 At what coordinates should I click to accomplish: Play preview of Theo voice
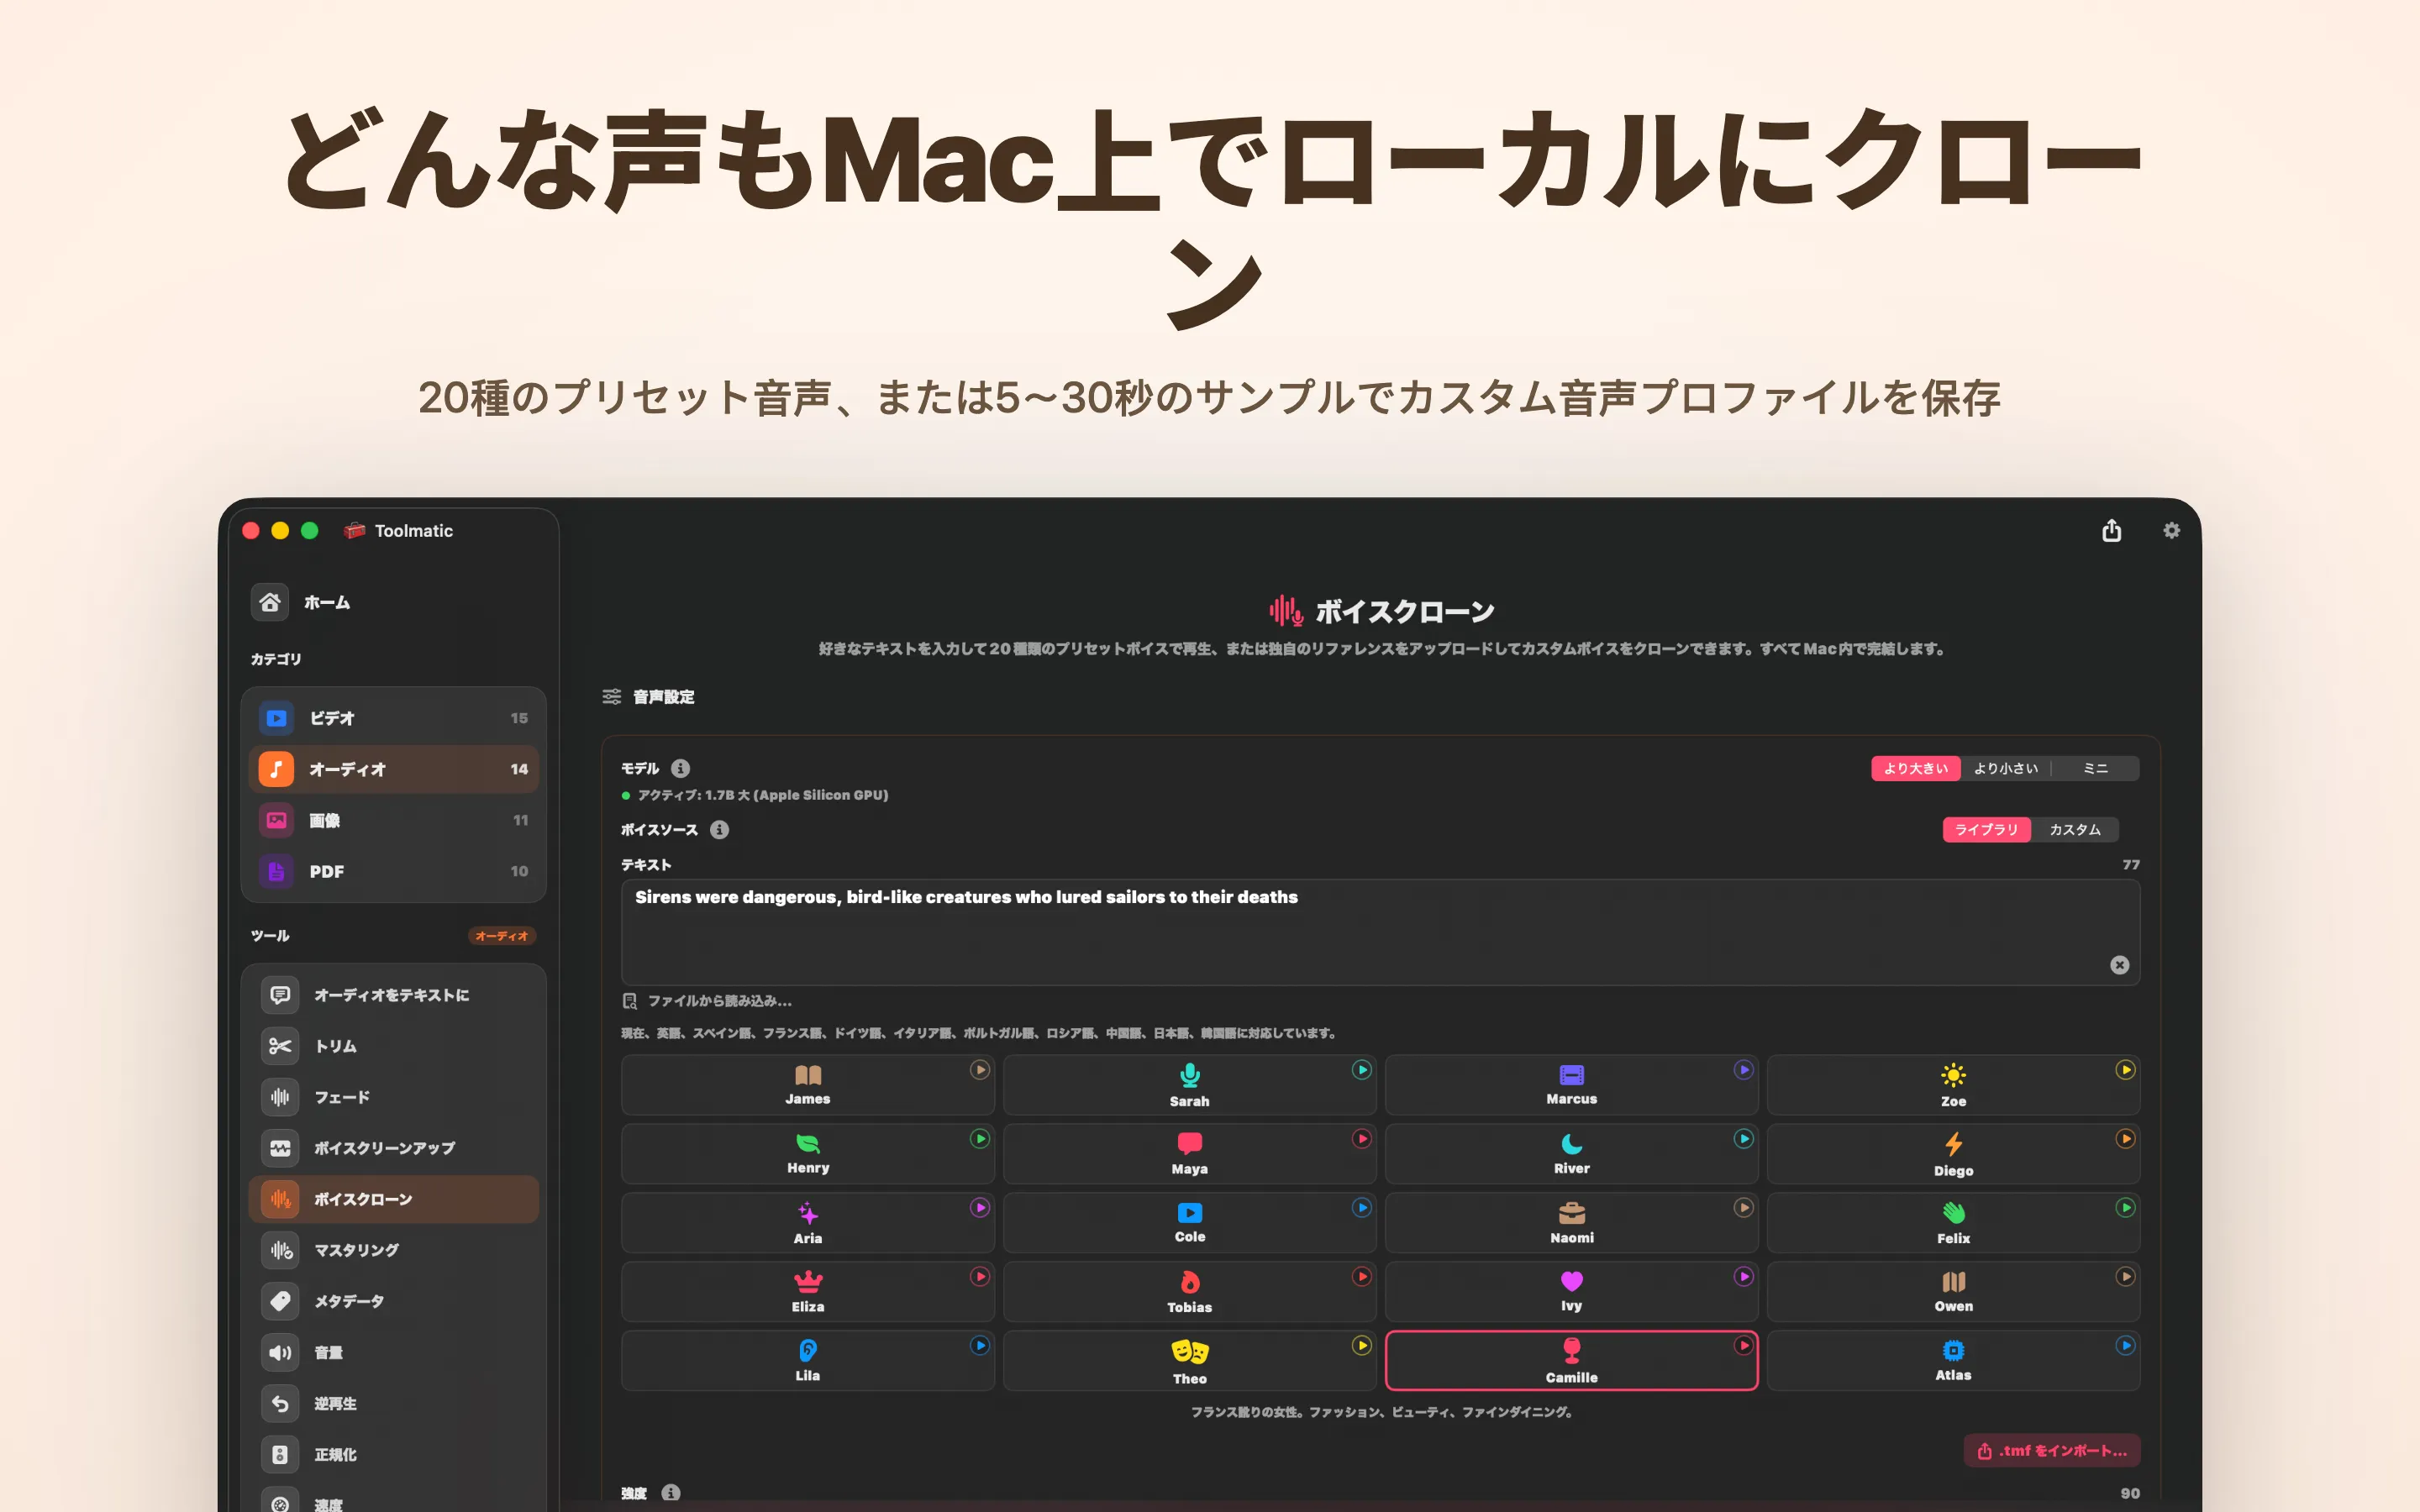point(1362,1346)
